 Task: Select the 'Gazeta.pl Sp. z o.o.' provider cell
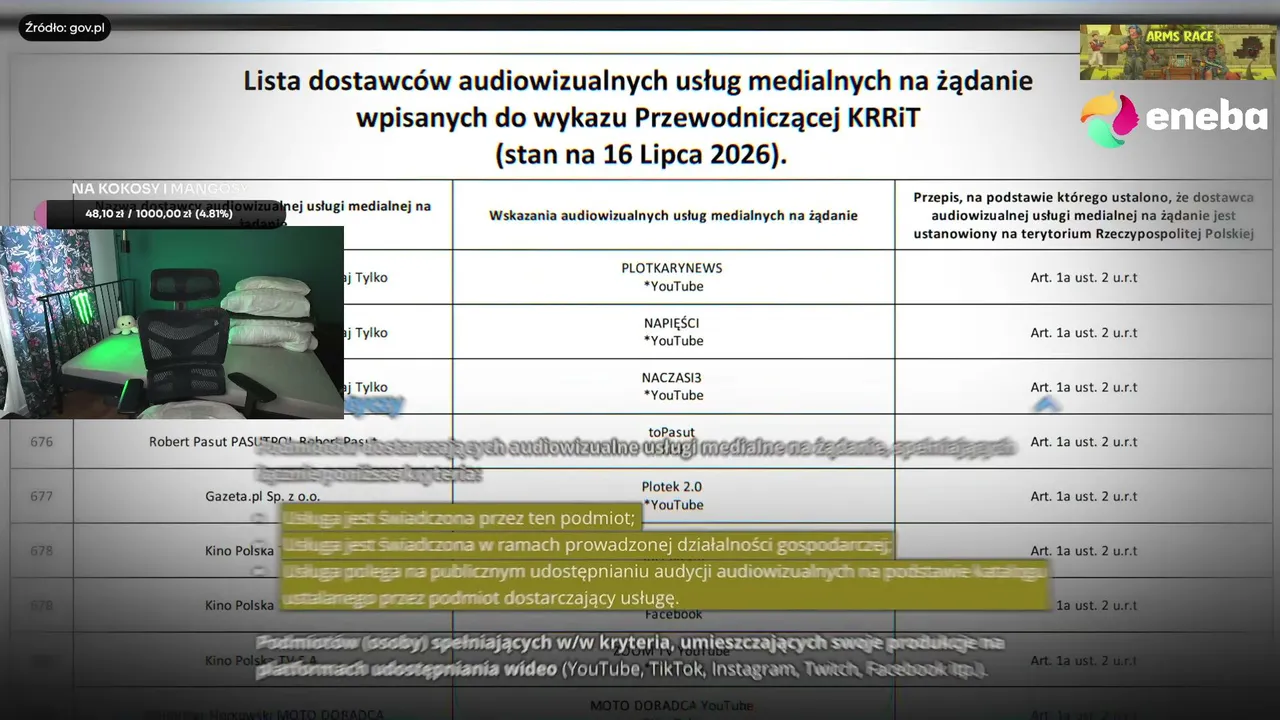tap(263, 496)
